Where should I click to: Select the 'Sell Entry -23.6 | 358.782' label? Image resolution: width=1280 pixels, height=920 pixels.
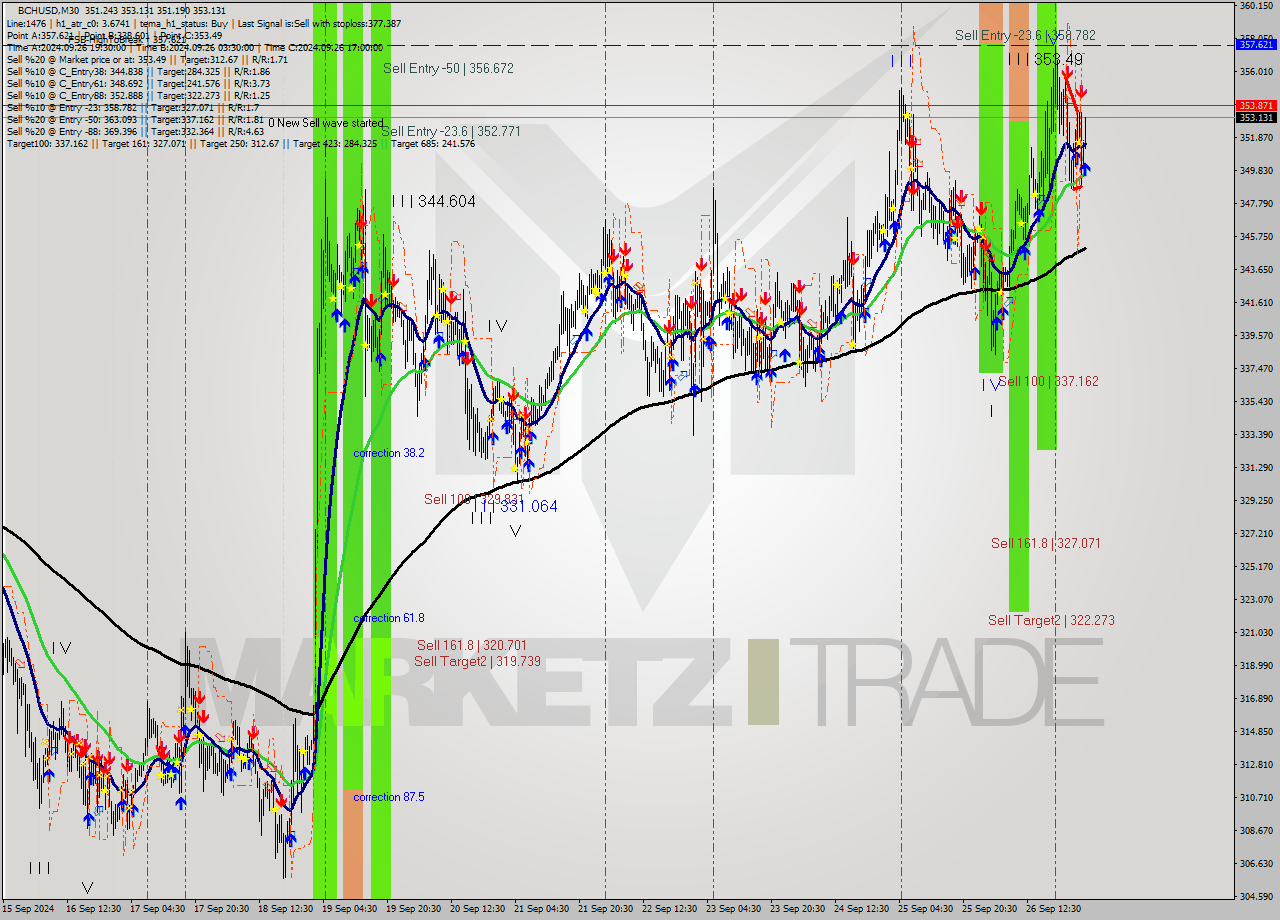tap(1025, 35)
